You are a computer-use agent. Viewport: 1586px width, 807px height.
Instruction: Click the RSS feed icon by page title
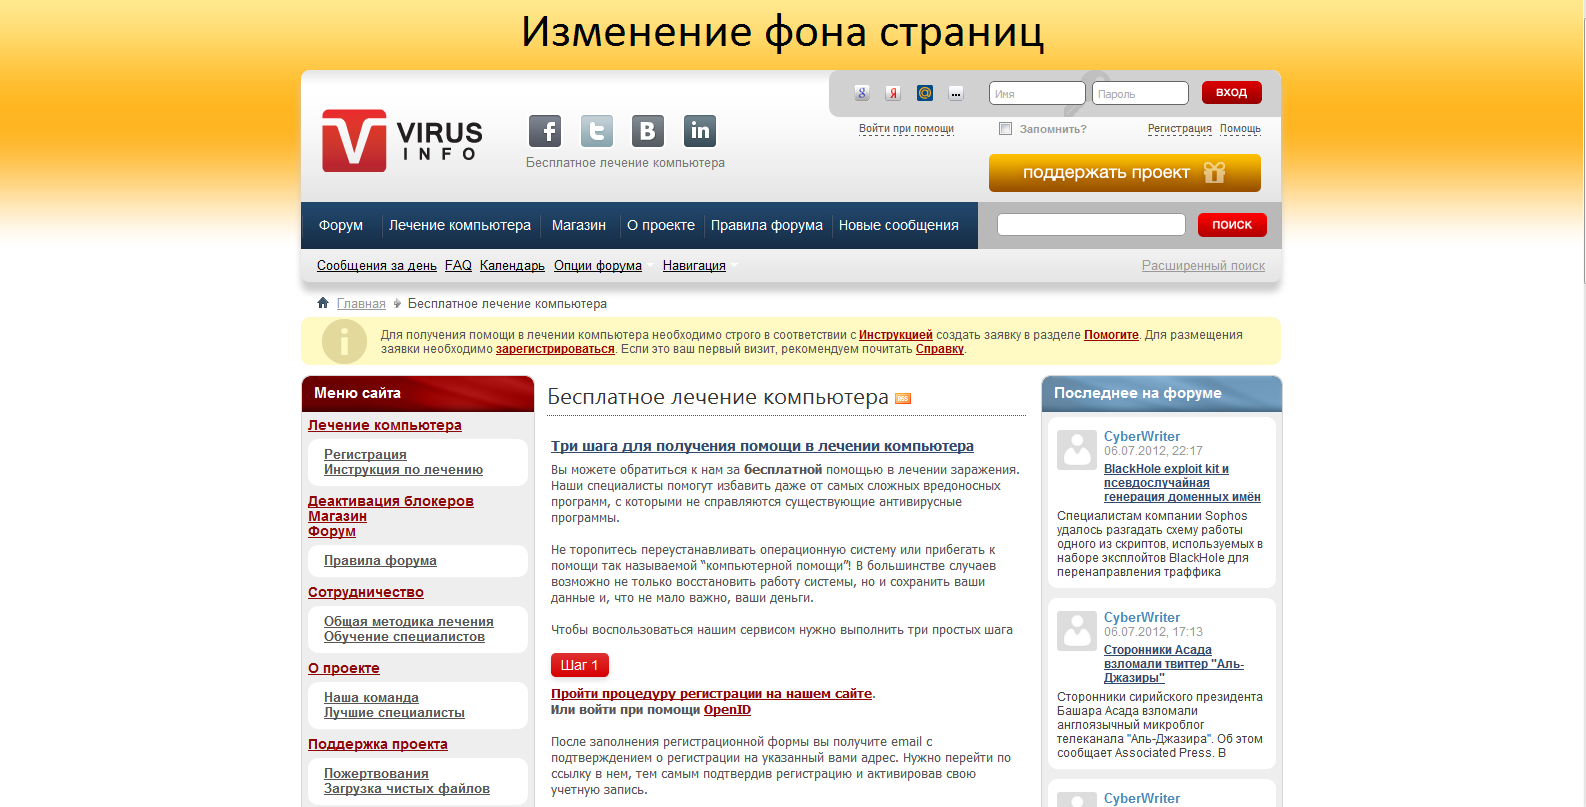pos(903,399)
